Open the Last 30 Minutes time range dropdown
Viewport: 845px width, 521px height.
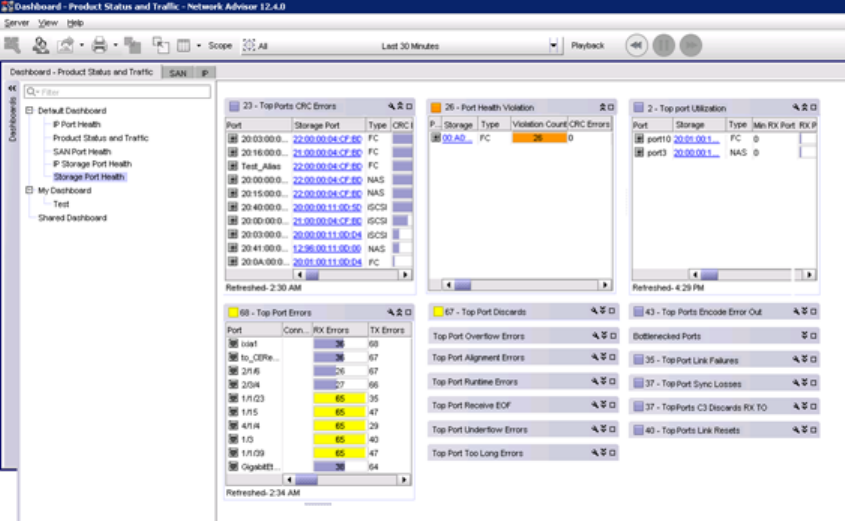pyautogui.click(x=554, y=46)
